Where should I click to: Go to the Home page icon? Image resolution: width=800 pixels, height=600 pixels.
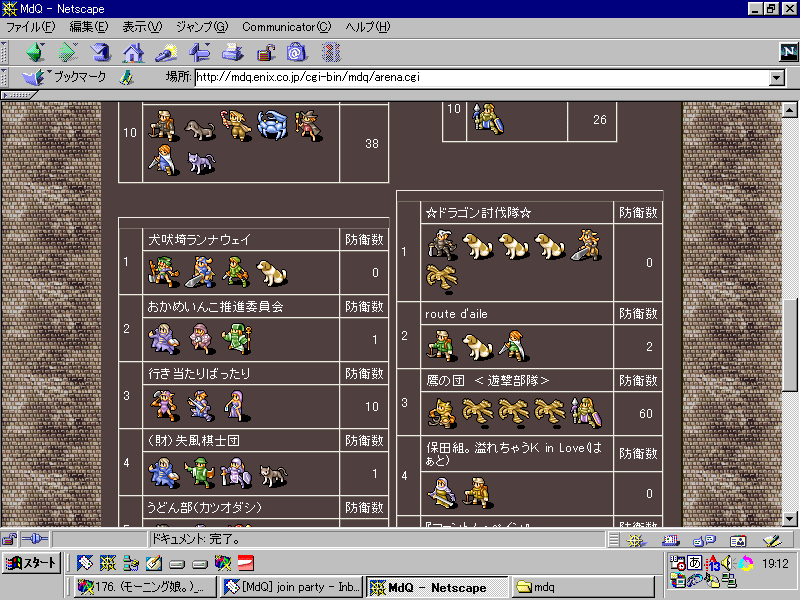click(x=133, y=52)
